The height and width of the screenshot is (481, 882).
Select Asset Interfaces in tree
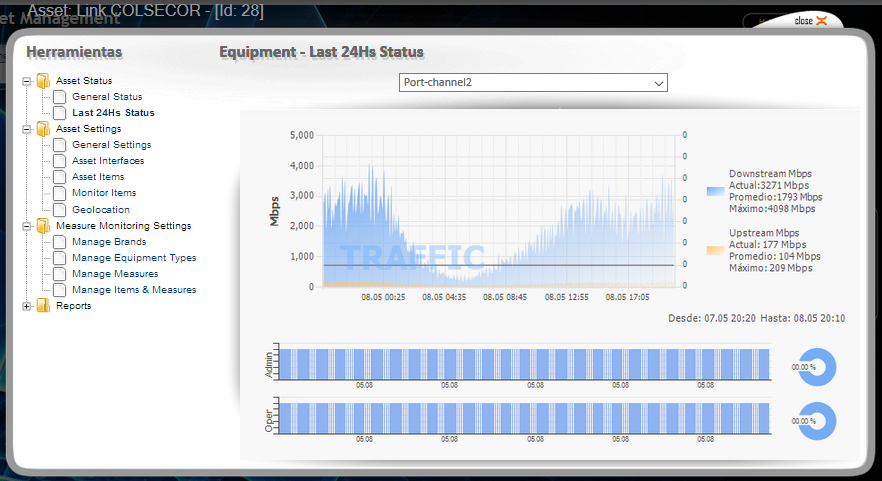click(108, 161)
